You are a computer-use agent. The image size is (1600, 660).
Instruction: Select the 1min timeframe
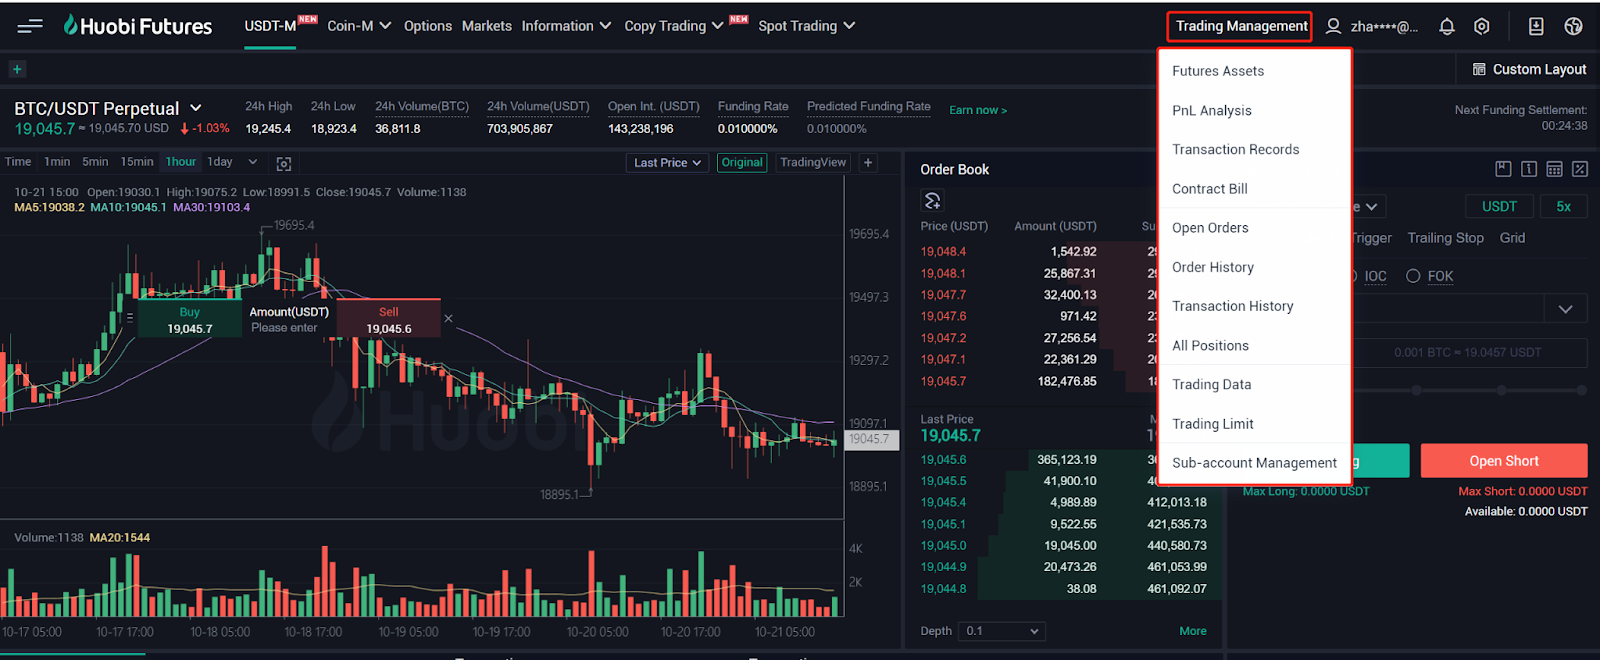(x=57, y=162)
